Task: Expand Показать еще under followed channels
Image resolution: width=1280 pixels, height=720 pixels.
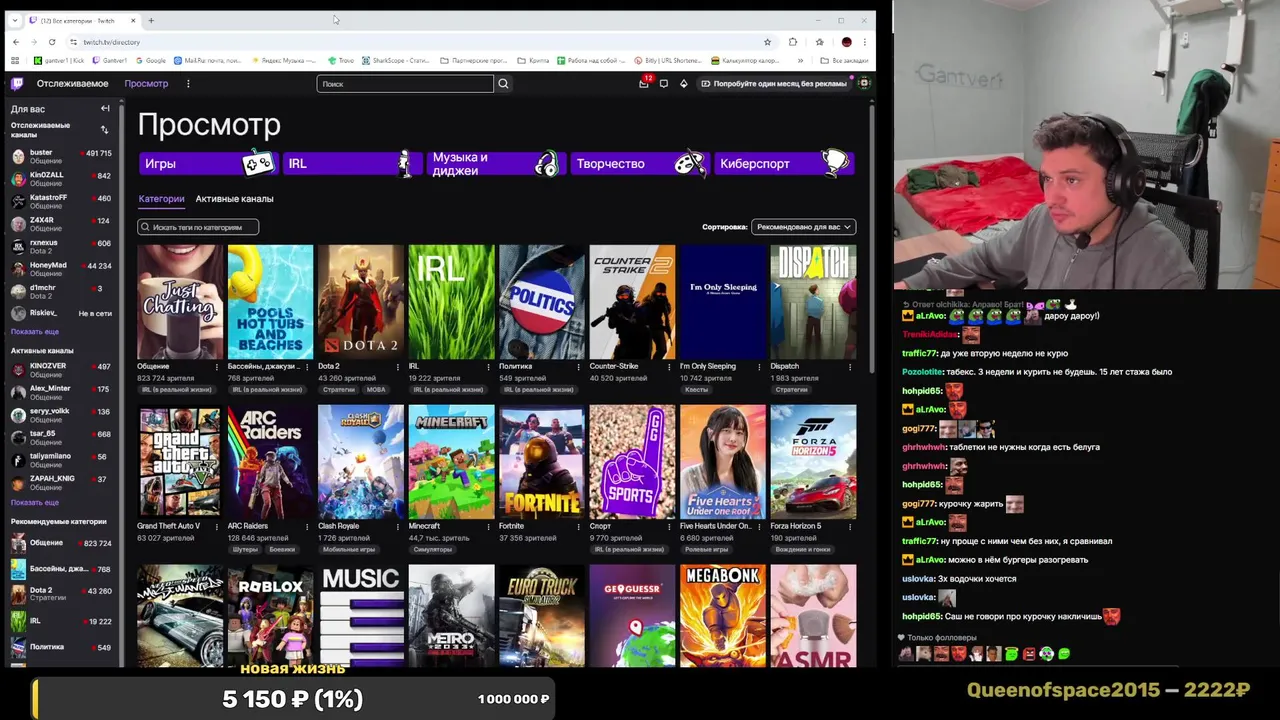Action: tap(35, 331)
